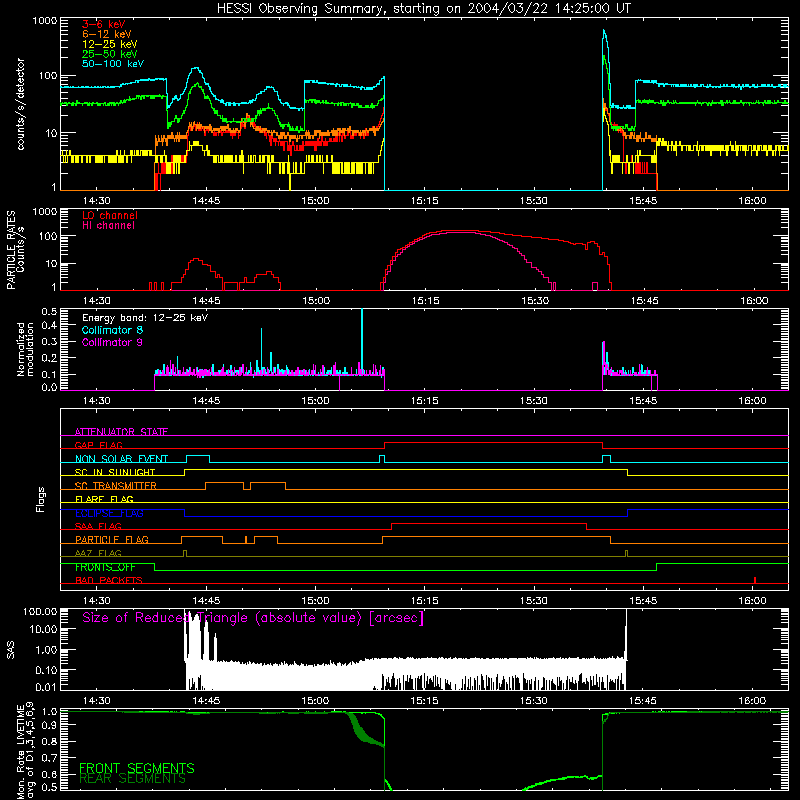Click the GAP FLAG label
The width and height of the screenshot is (800, 800).
(98, 445)
